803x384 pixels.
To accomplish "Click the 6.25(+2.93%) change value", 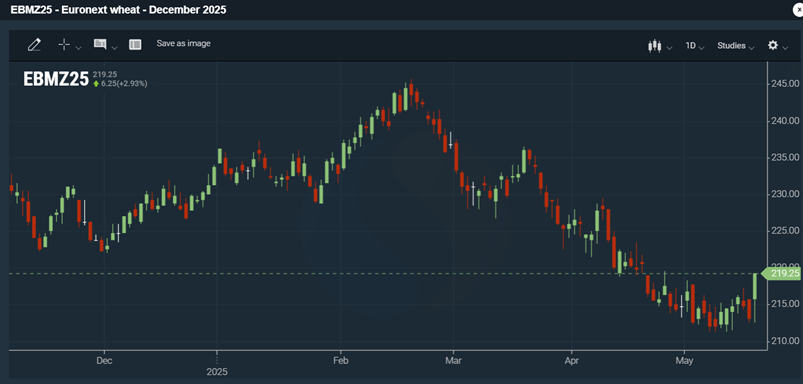I will pos(124,83).
